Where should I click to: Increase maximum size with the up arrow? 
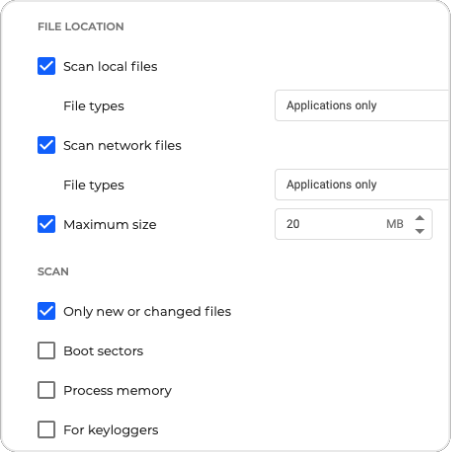pyautogui.click(x=420, y=218)
